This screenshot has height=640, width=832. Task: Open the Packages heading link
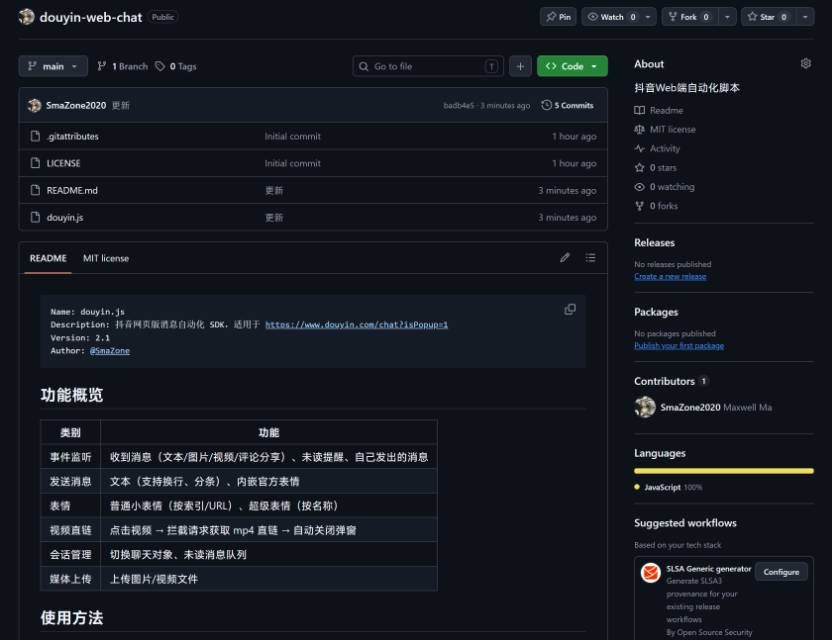[656, 312]
